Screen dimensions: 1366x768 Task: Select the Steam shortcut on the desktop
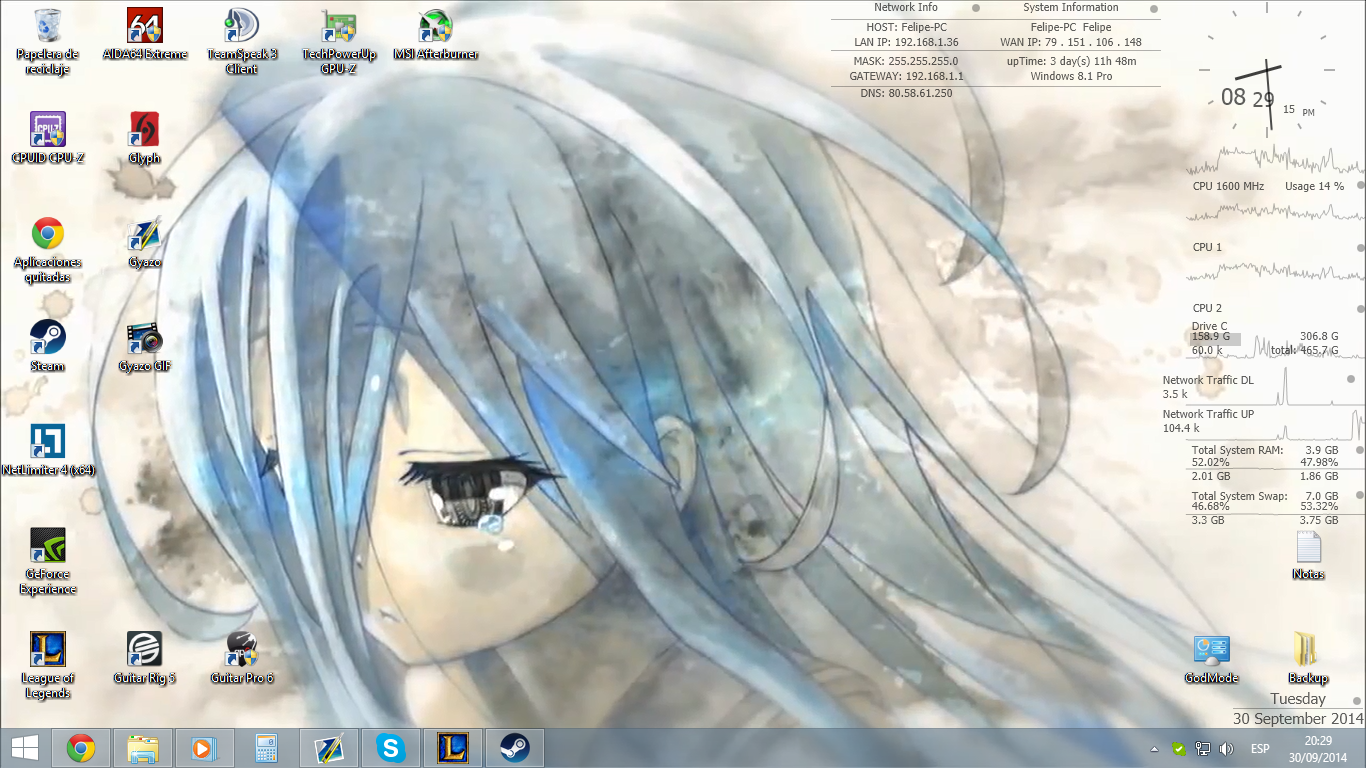pyautogui.click(x=47, y=346)
